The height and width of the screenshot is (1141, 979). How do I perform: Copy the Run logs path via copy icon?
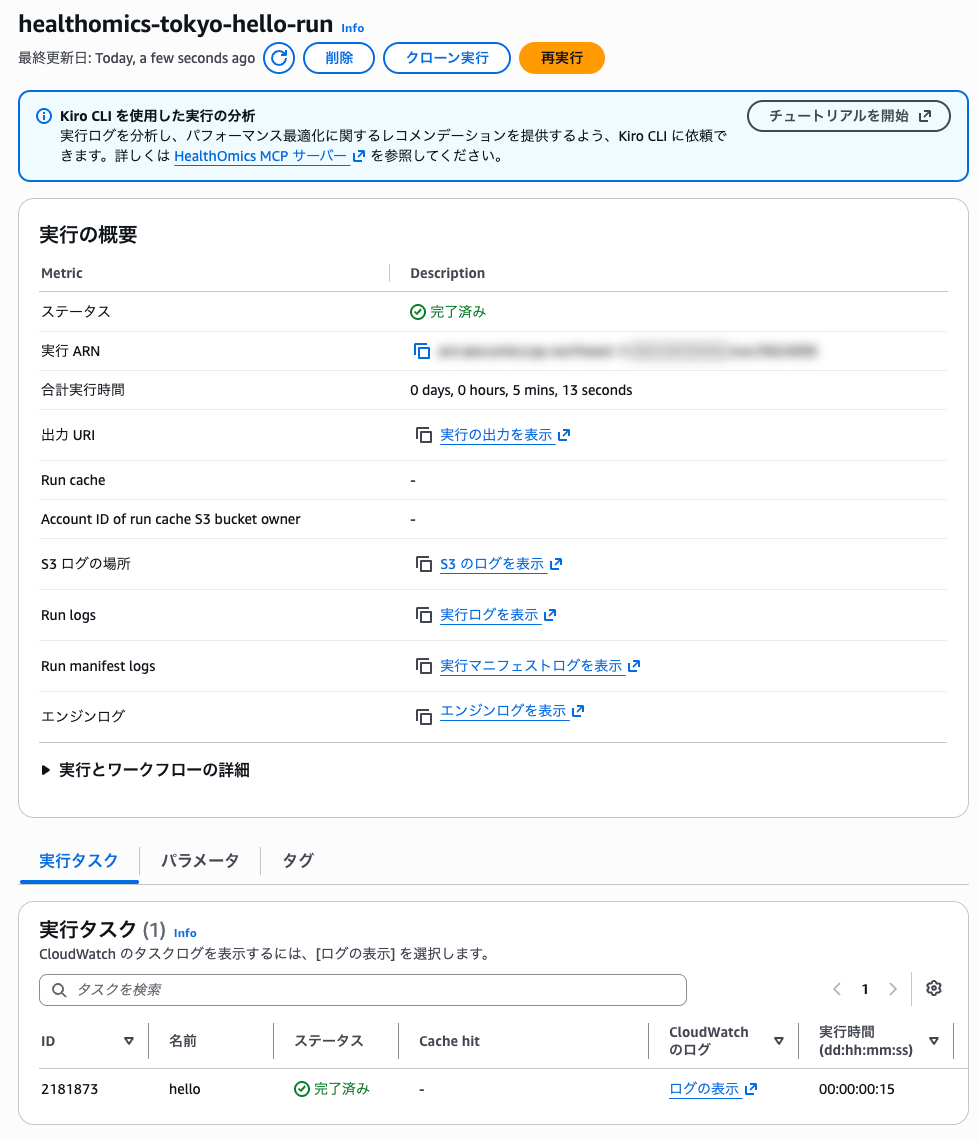coord(424,615)
